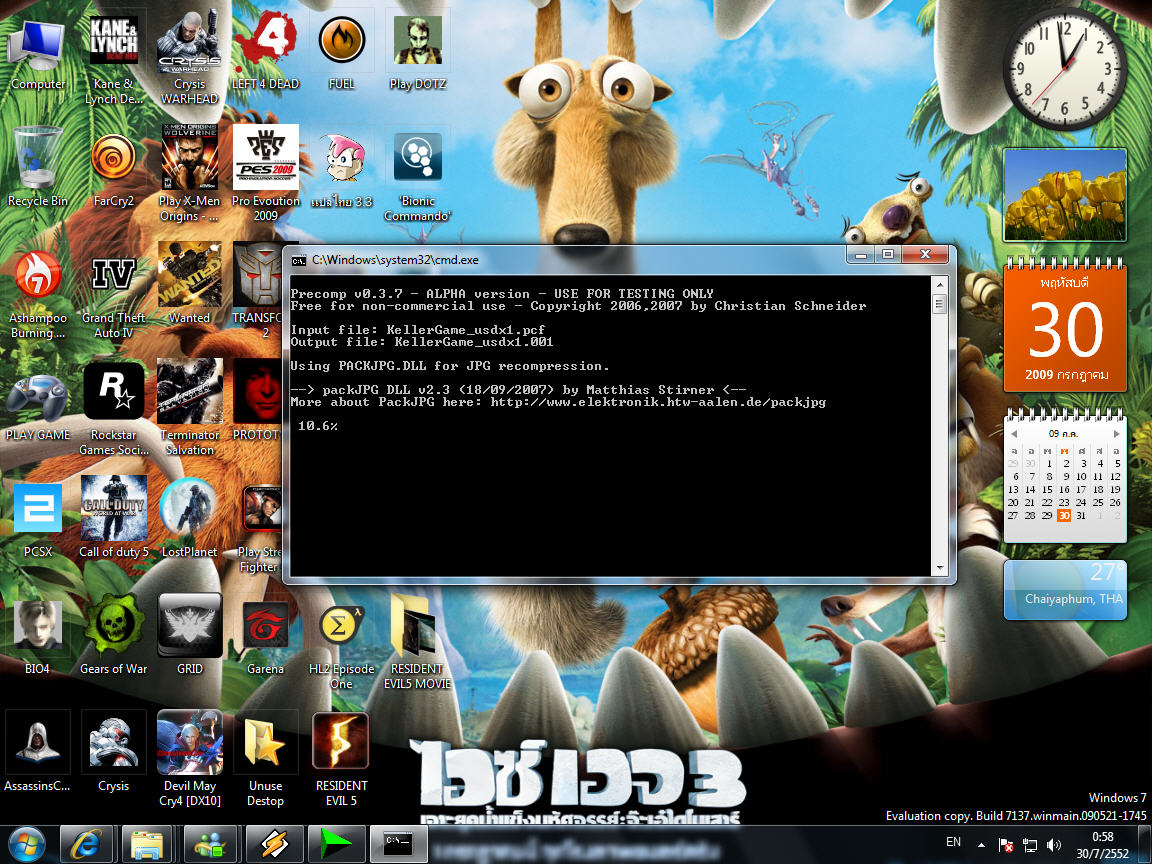Launch Kane & Lynch desktop shortcut
Image resolution: width=1152 pixels, height=864 pixels.
click(x=113, y=59)
